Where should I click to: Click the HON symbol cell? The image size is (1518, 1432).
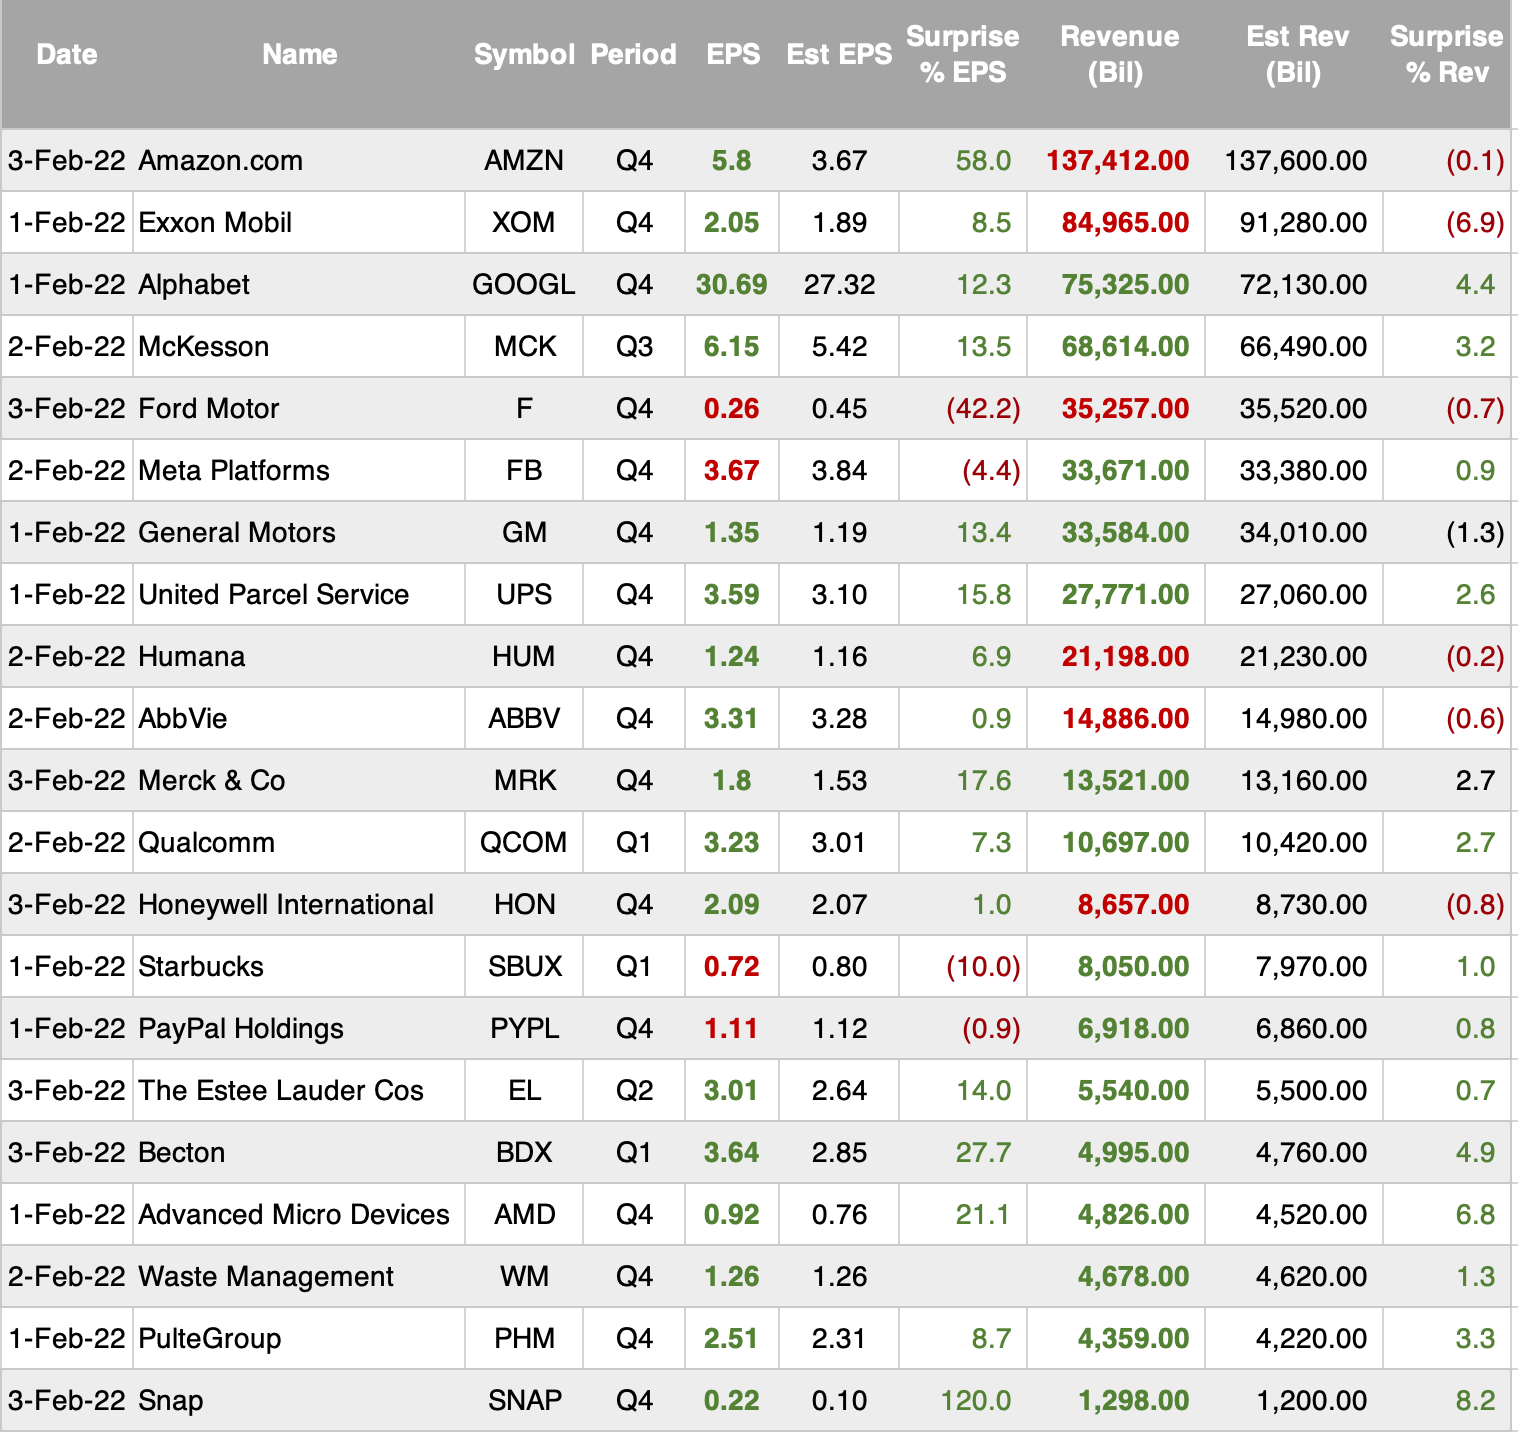[x=524, y=904]
